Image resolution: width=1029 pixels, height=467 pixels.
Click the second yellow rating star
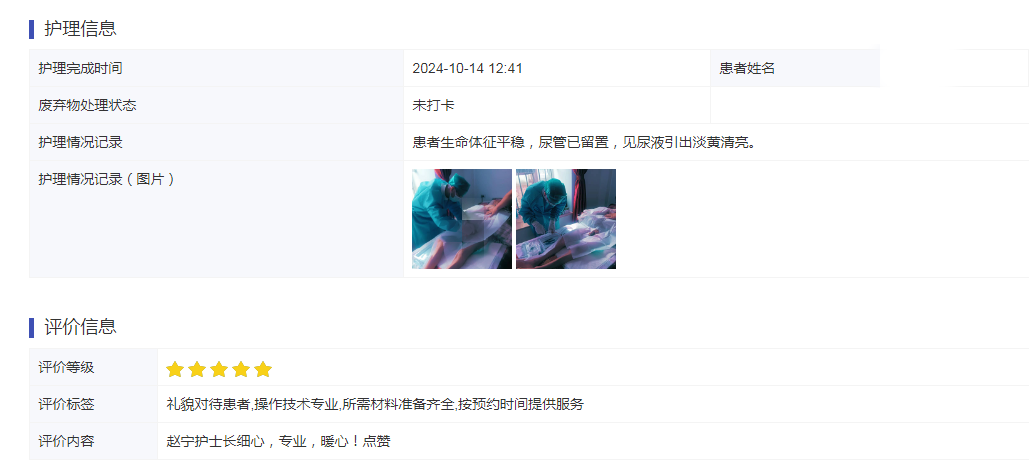click(197, 369)
